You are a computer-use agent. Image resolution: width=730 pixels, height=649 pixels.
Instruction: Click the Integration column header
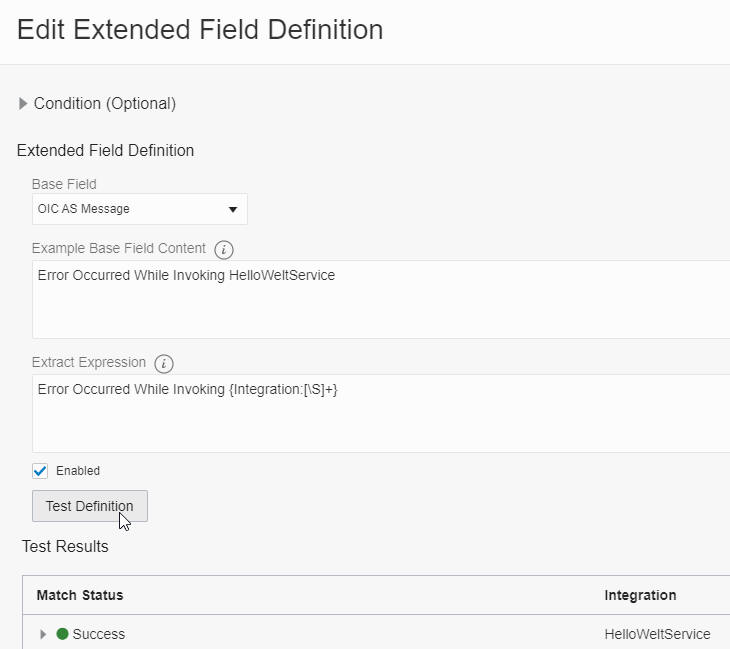(640, 595)
